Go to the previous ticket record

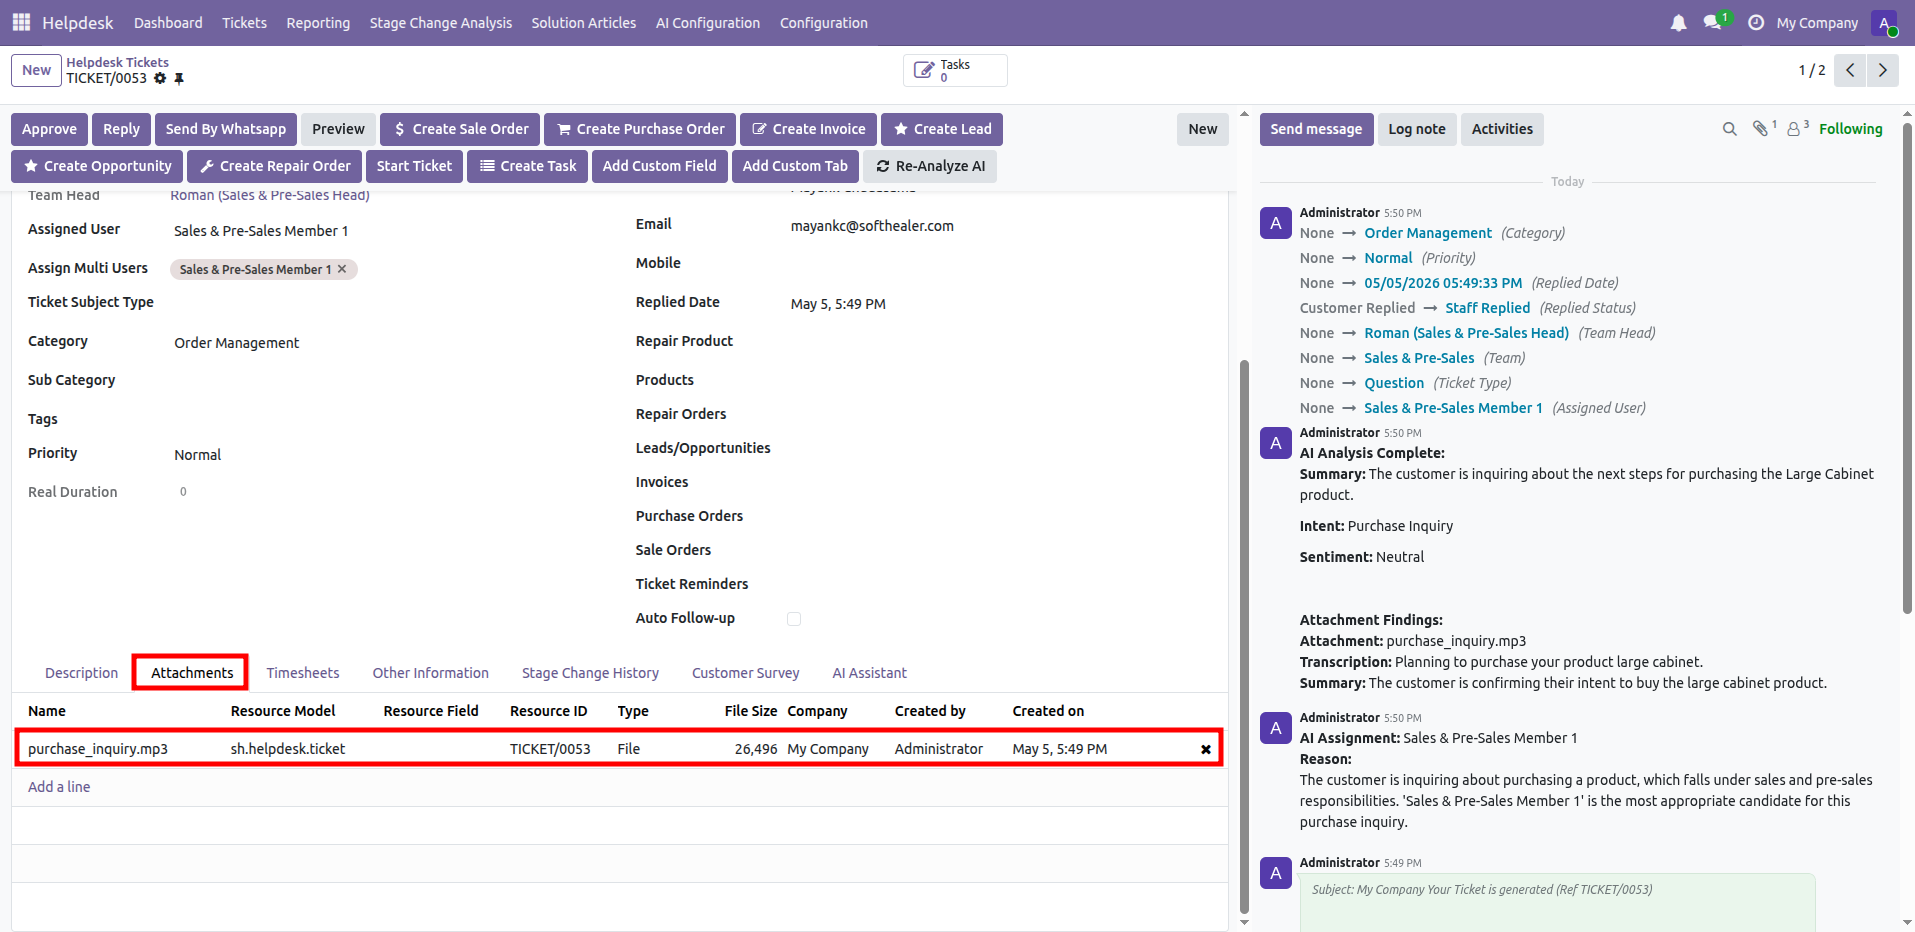coord(1850,70)
